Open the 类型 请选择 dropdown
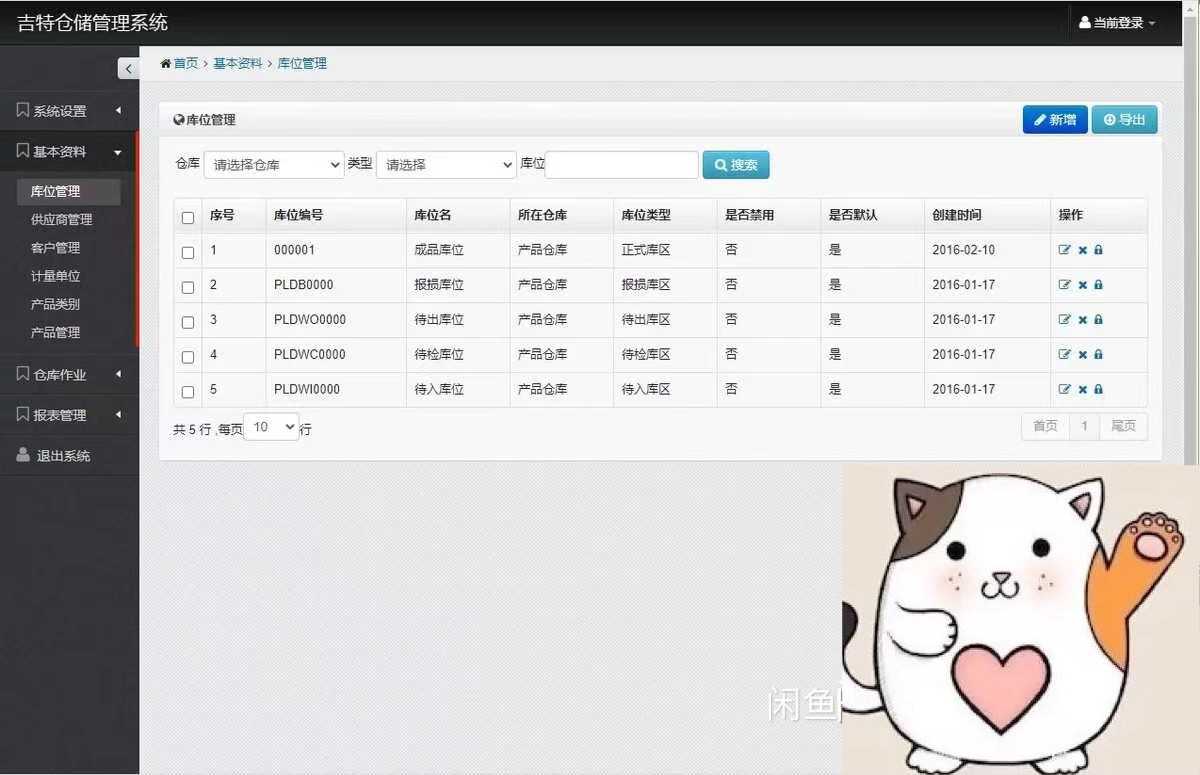Image resolution: width=1200 pixels, height=775 pixels. point(446,165)
